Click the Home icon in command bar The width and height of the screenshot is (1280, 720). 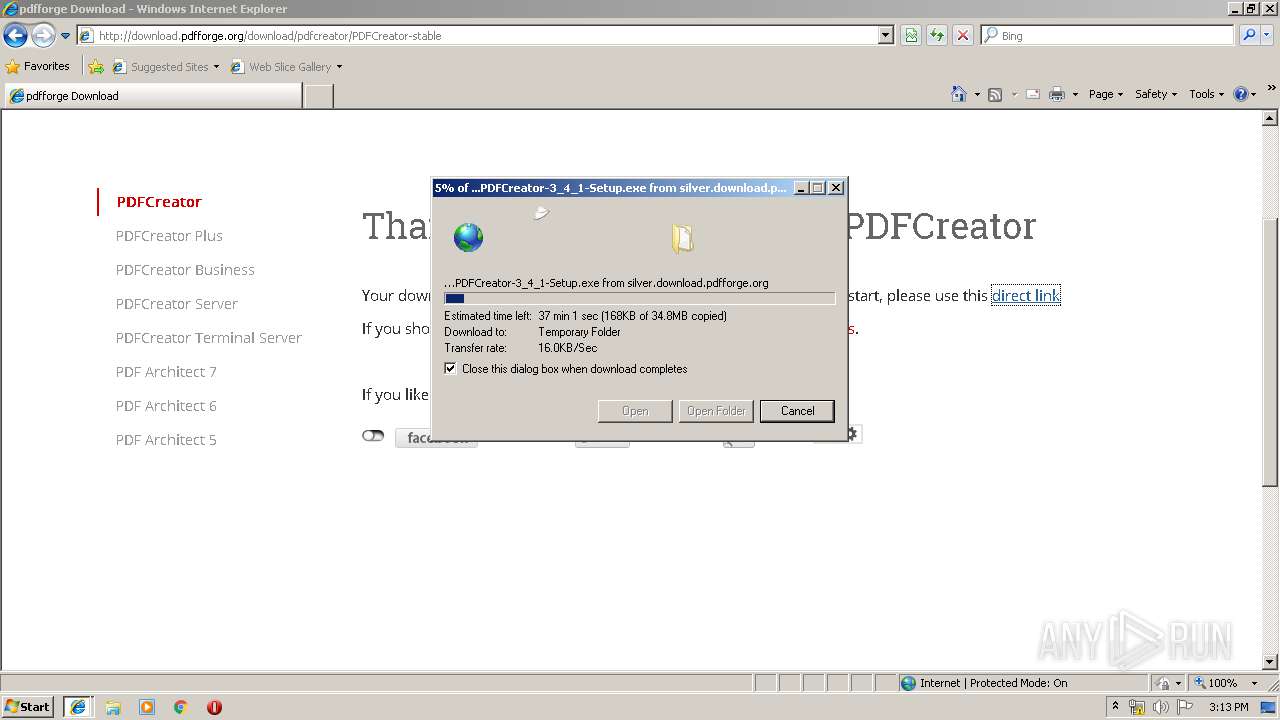coord(959,94)
